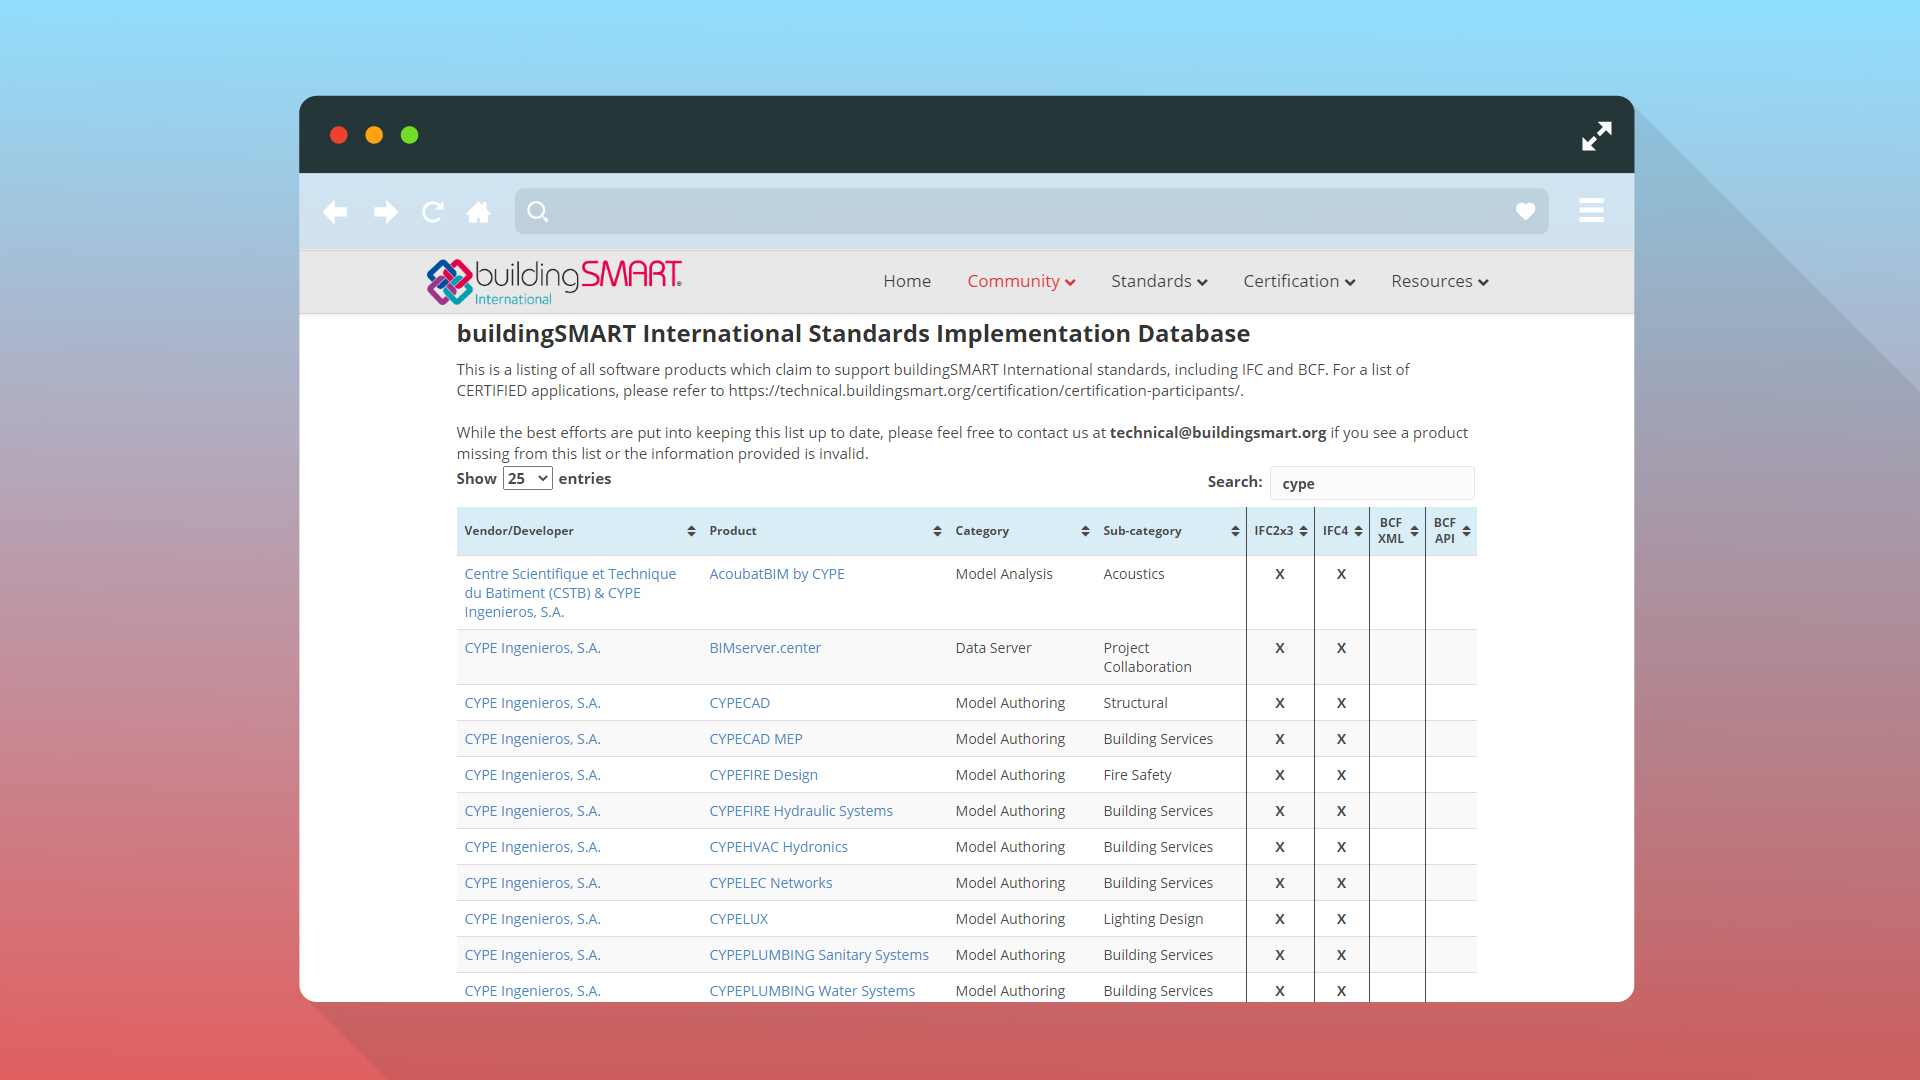Click the browser forward arrow
The width and height of the screenshot is (1920, 1080).
(x=385, y=212)
